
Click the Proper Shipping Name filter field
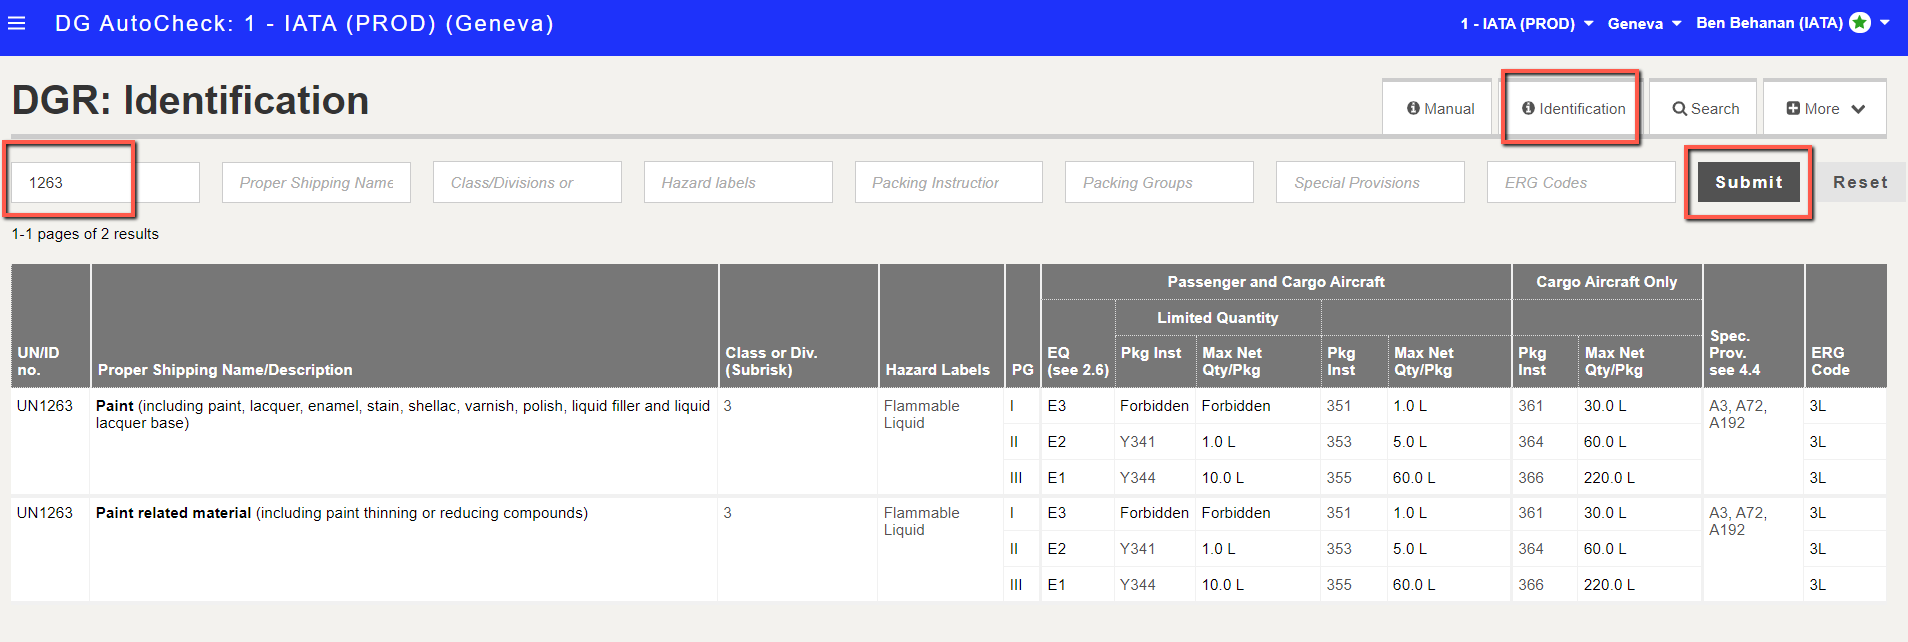coord(316,182)
